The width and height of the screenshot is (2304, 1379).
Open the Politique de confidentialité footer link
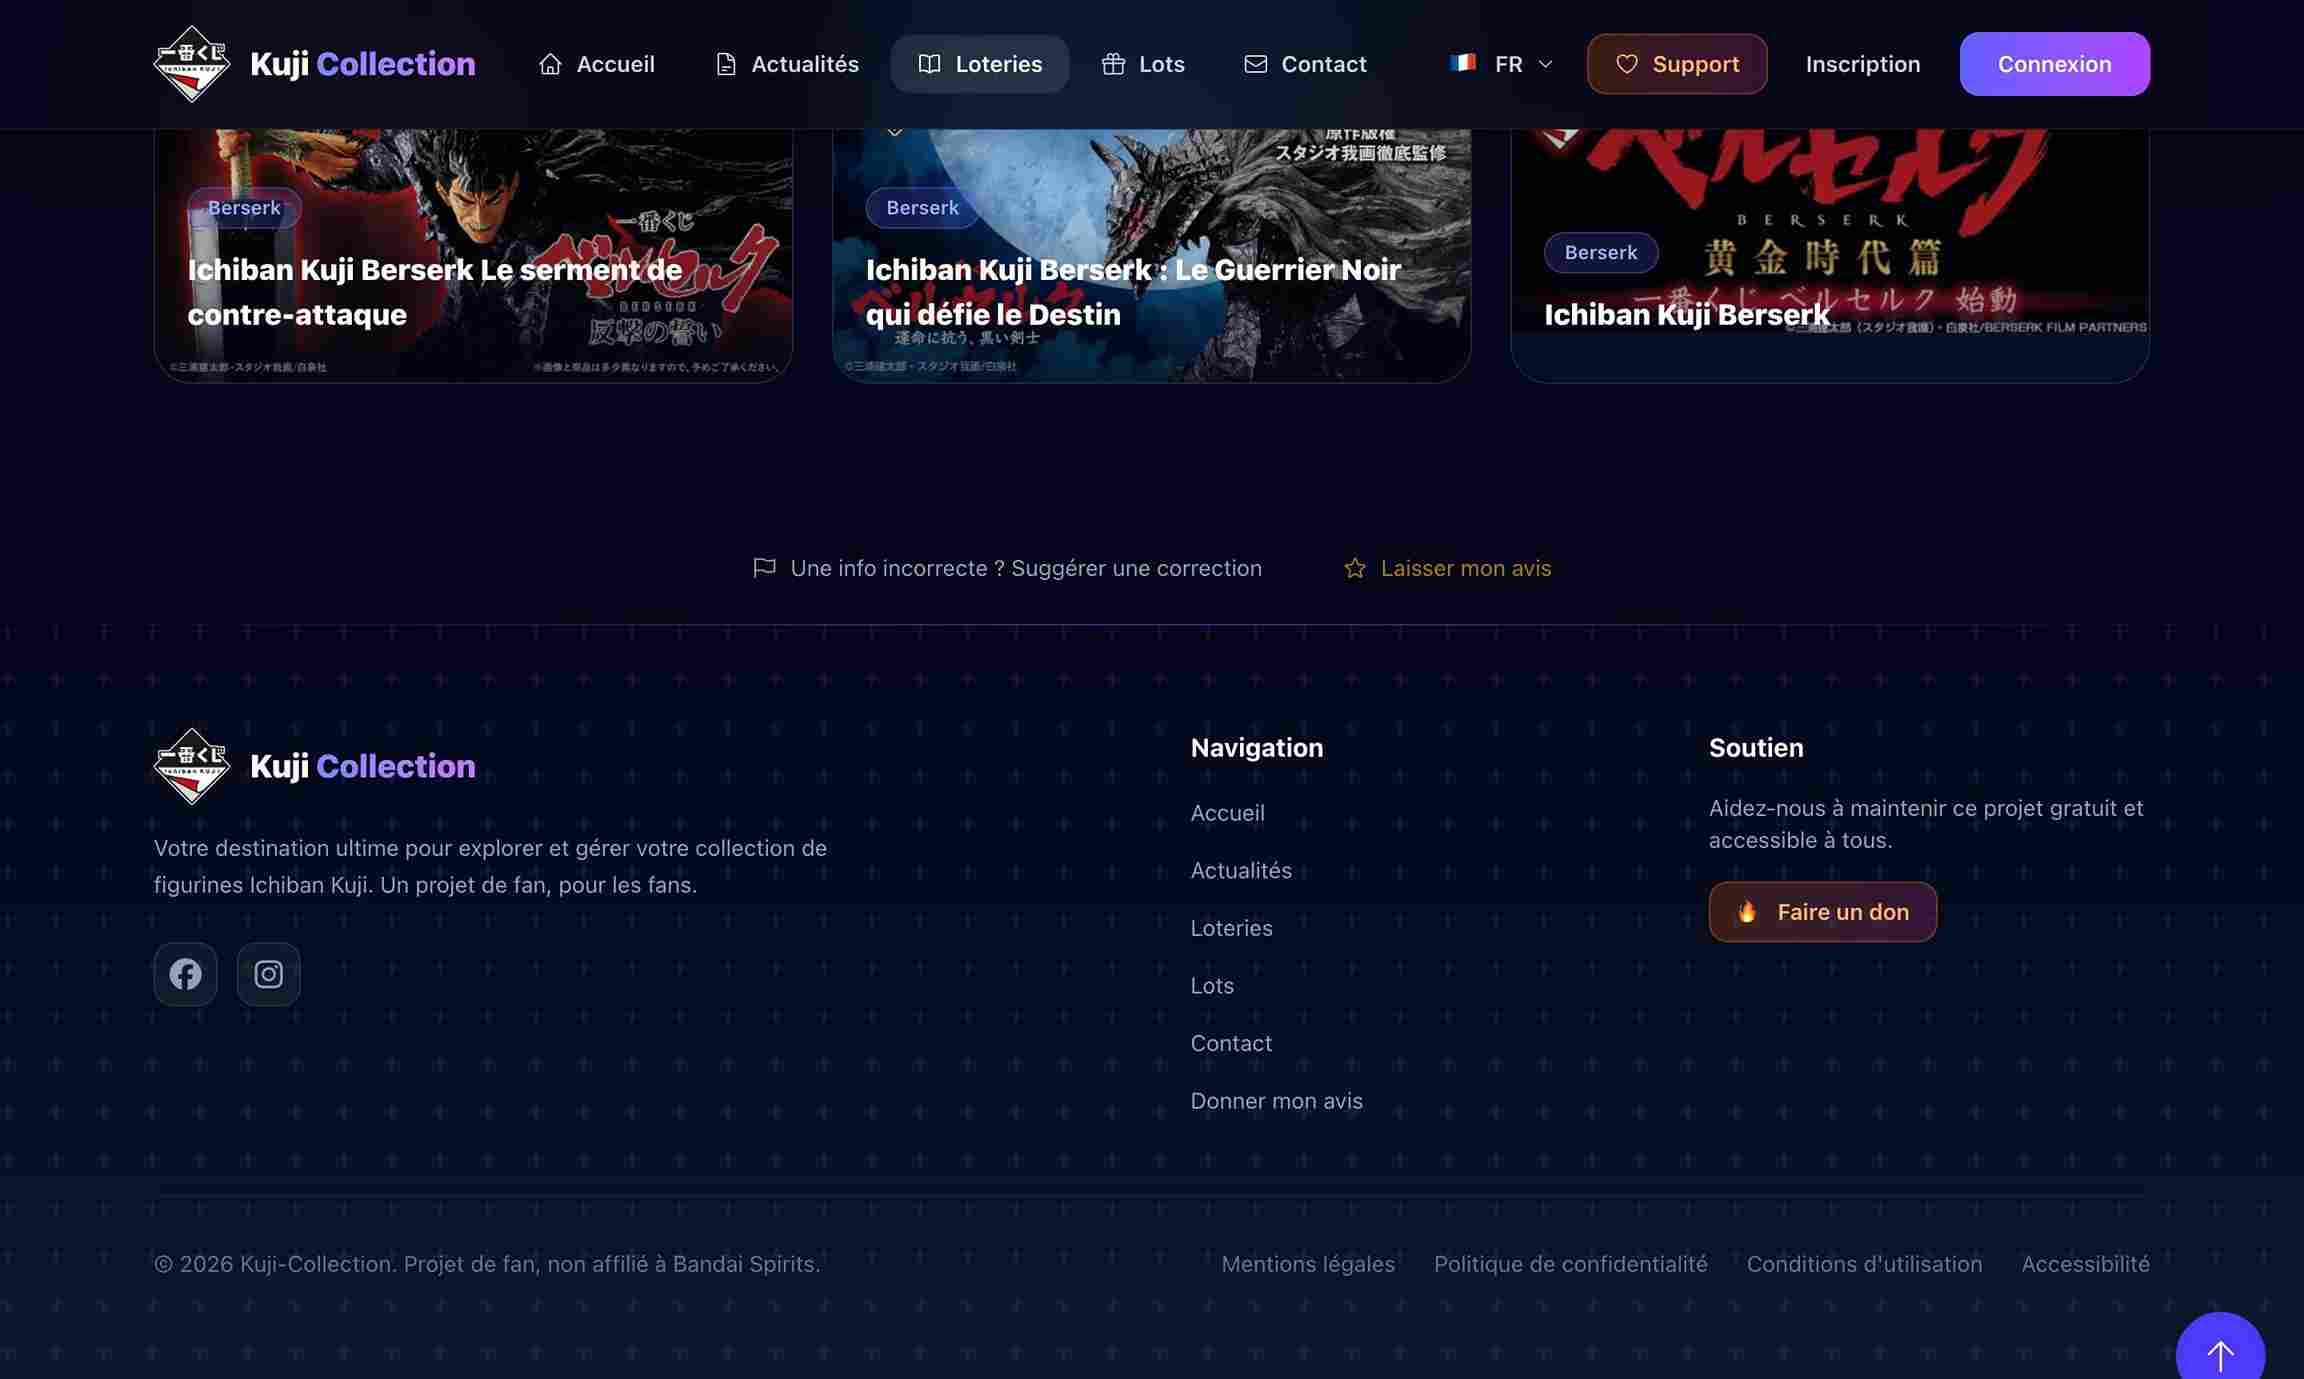pos(1570,1263)
